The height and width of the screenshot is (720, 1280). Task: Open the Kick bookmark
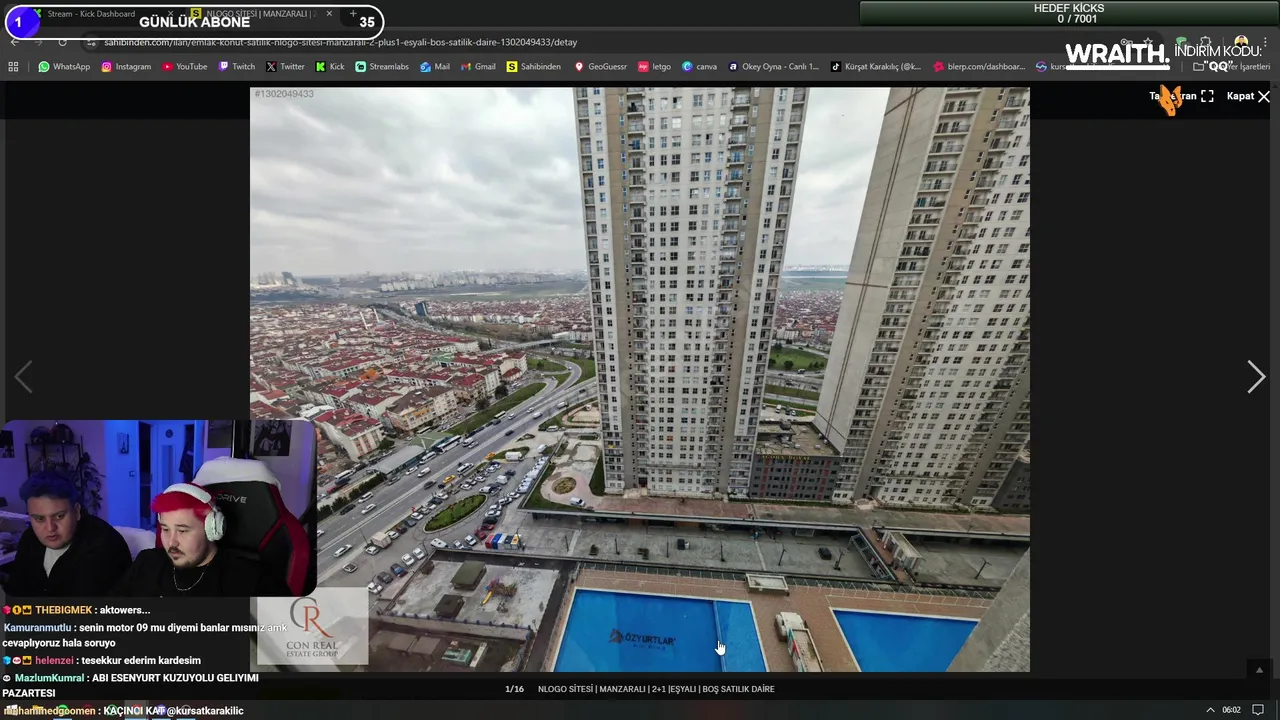(x=330, y=67)
